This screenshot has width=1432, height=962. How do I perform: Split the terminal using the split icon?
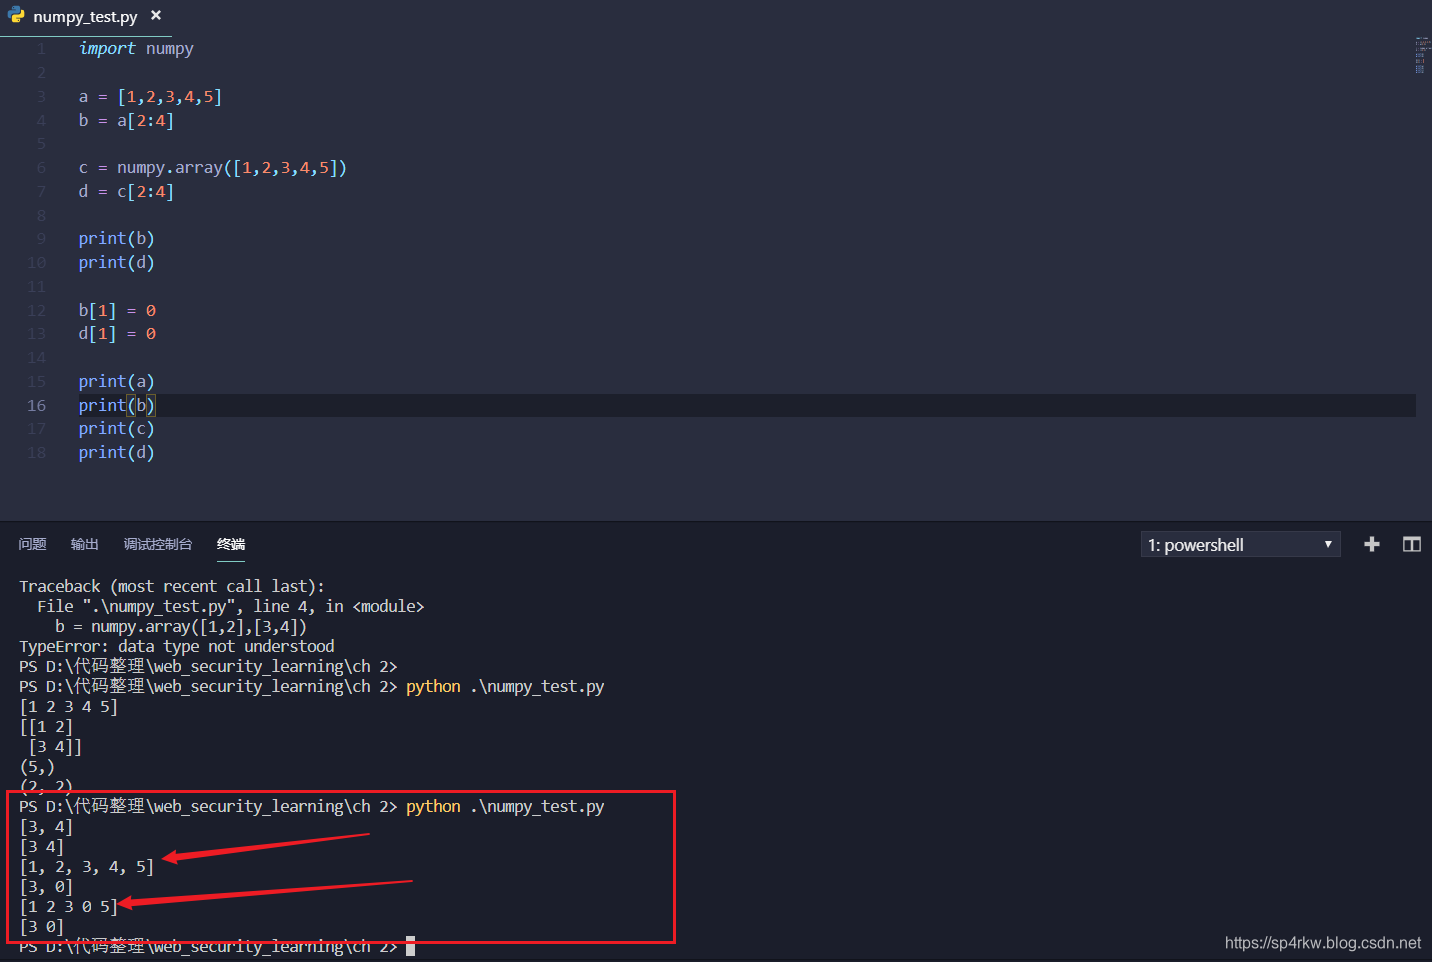(1412, 544)
